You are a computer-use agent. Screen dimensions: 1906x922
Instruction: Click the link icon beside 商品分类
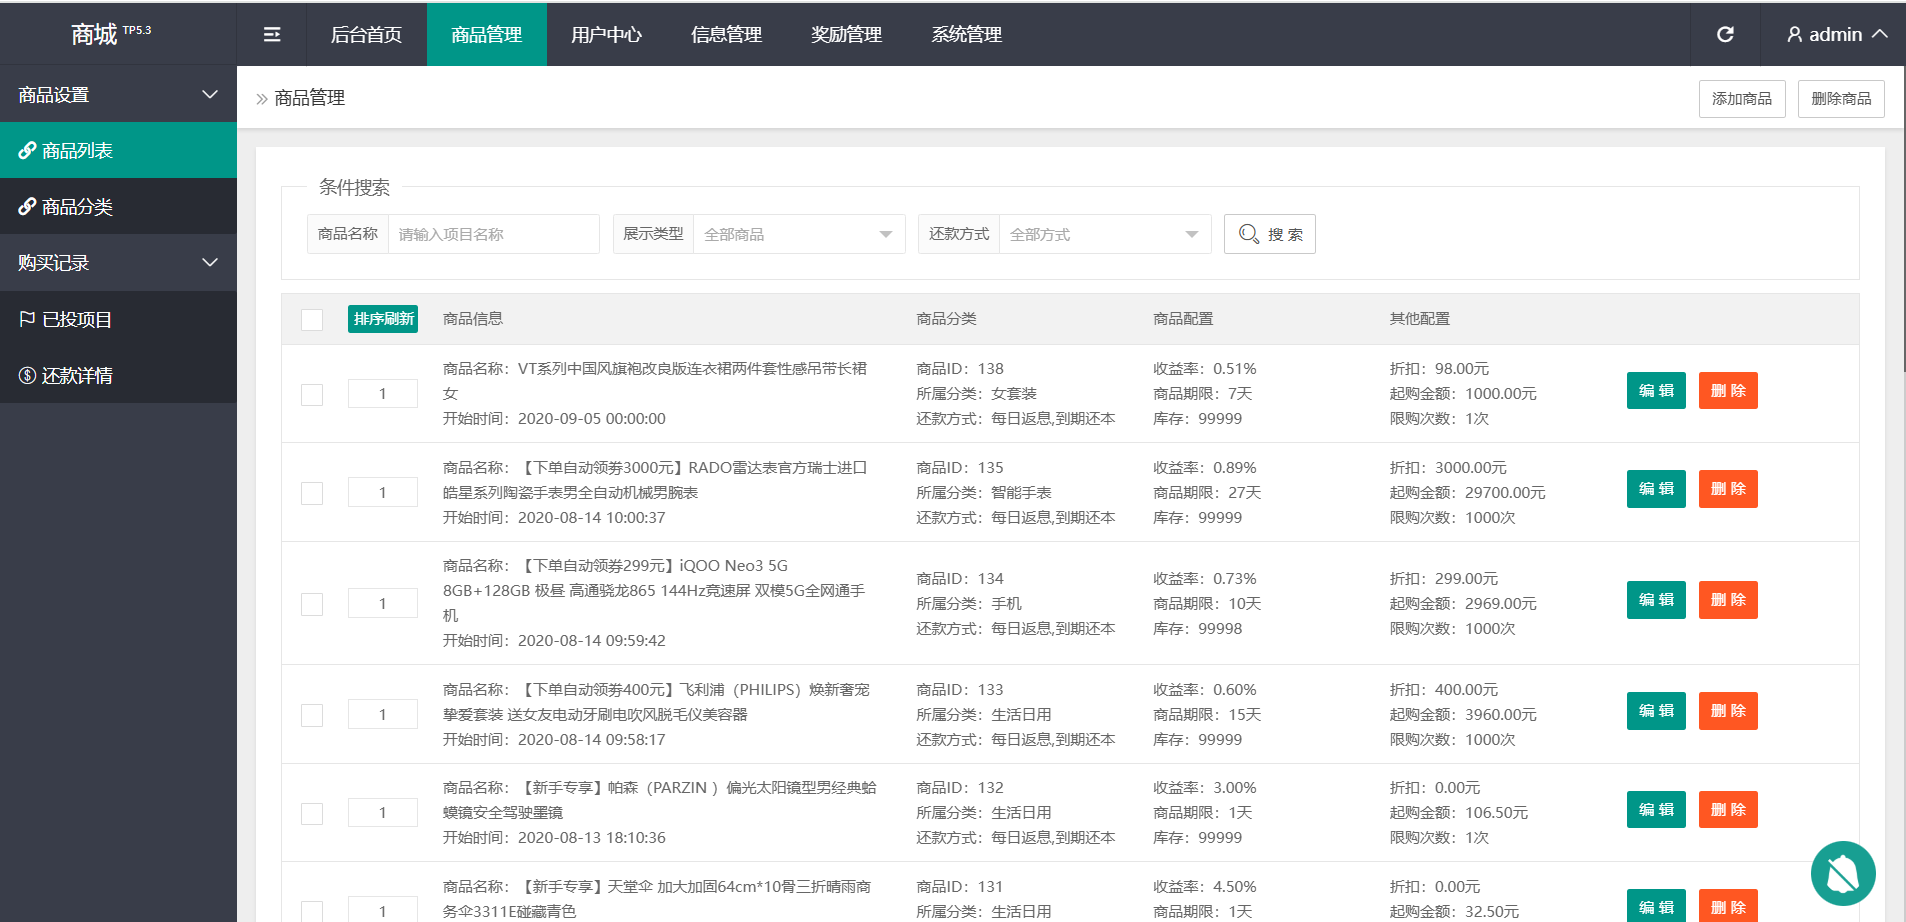[27, 207]
